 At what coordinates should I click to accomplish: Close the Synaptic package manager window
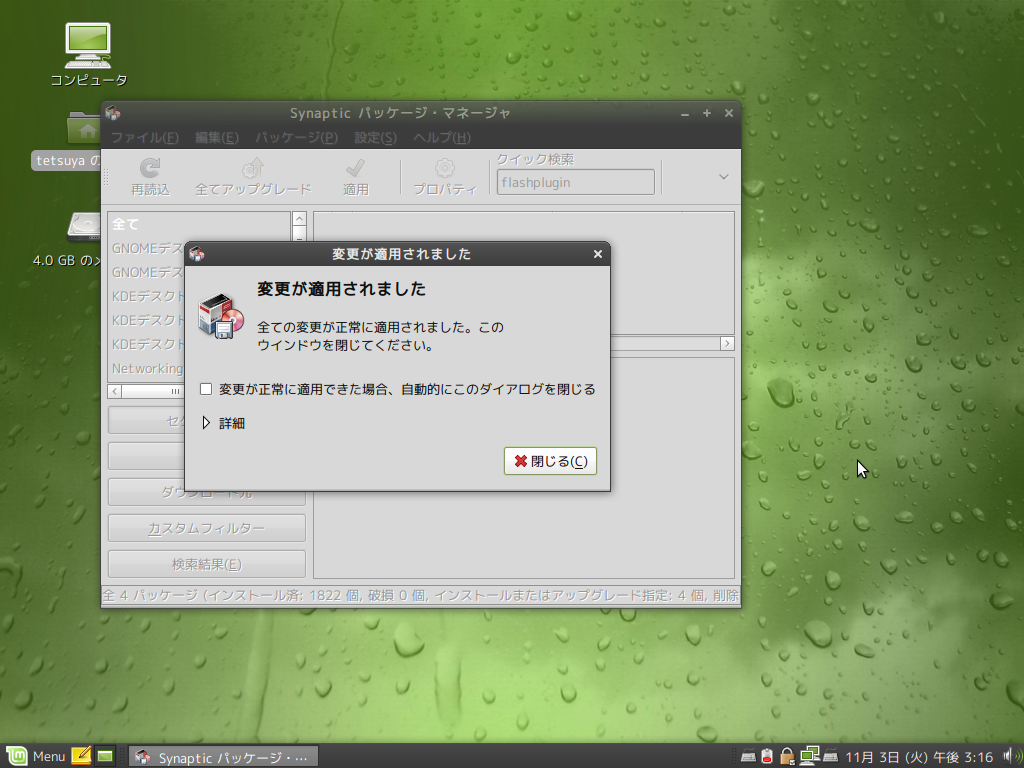point(729,114)
